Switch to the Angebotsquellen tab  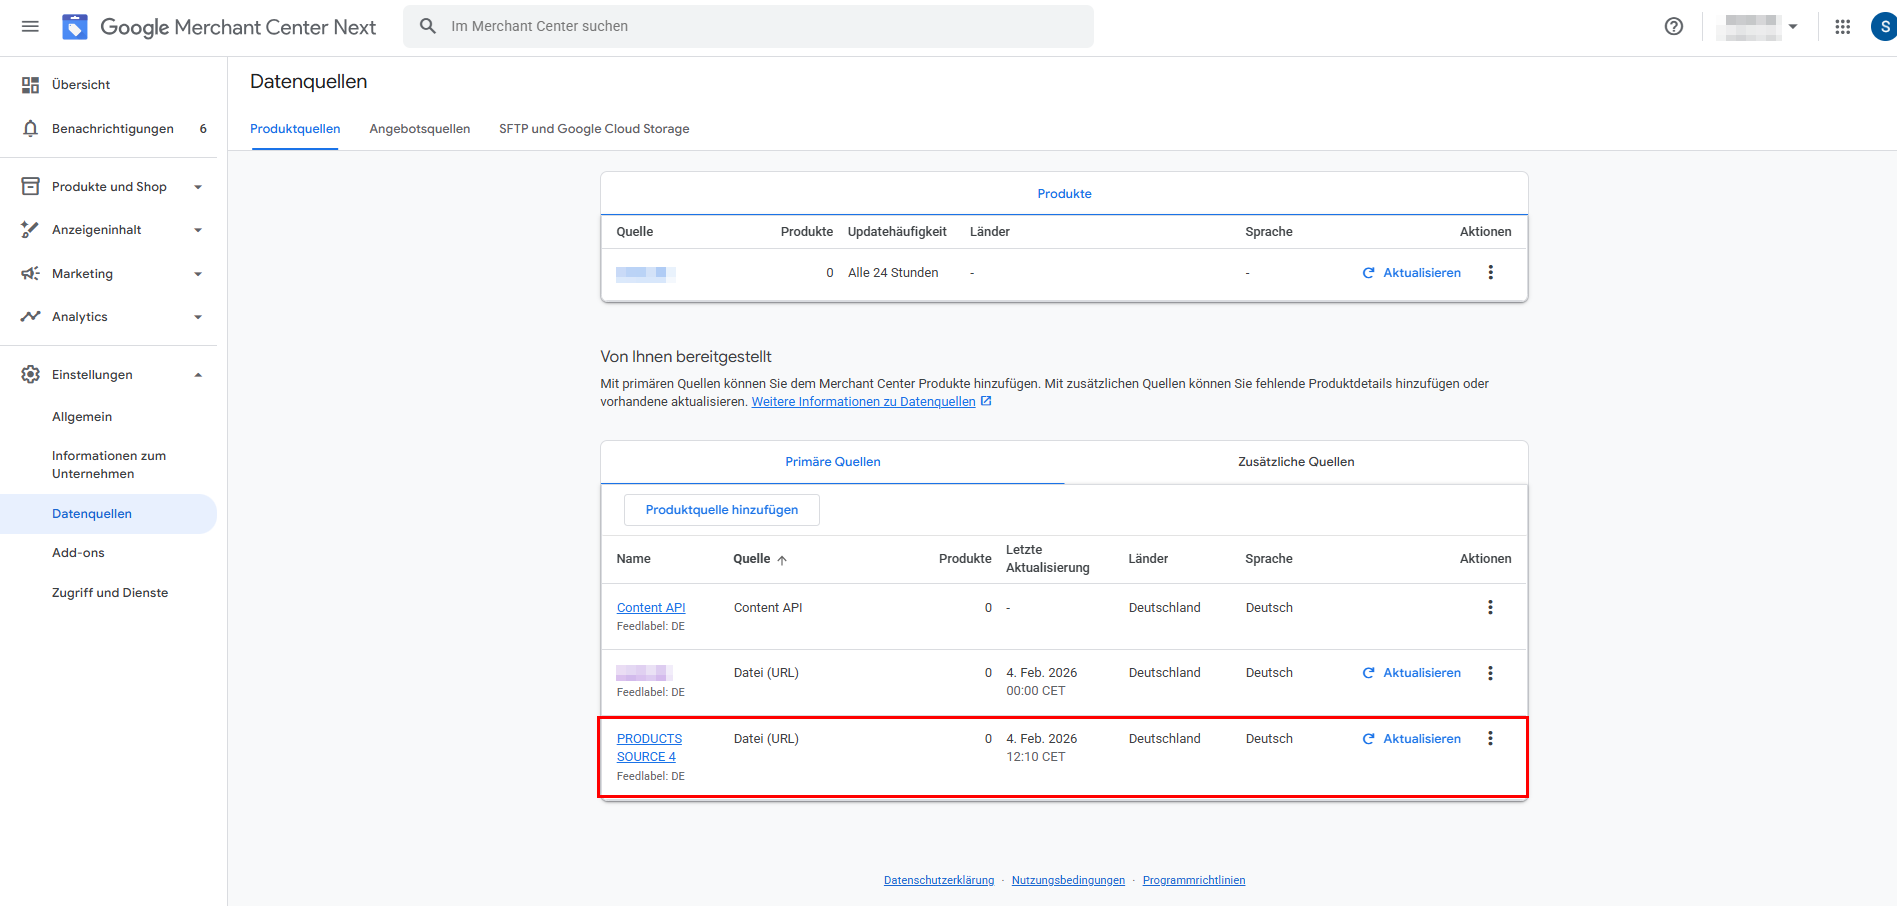(x=420, y=129)
